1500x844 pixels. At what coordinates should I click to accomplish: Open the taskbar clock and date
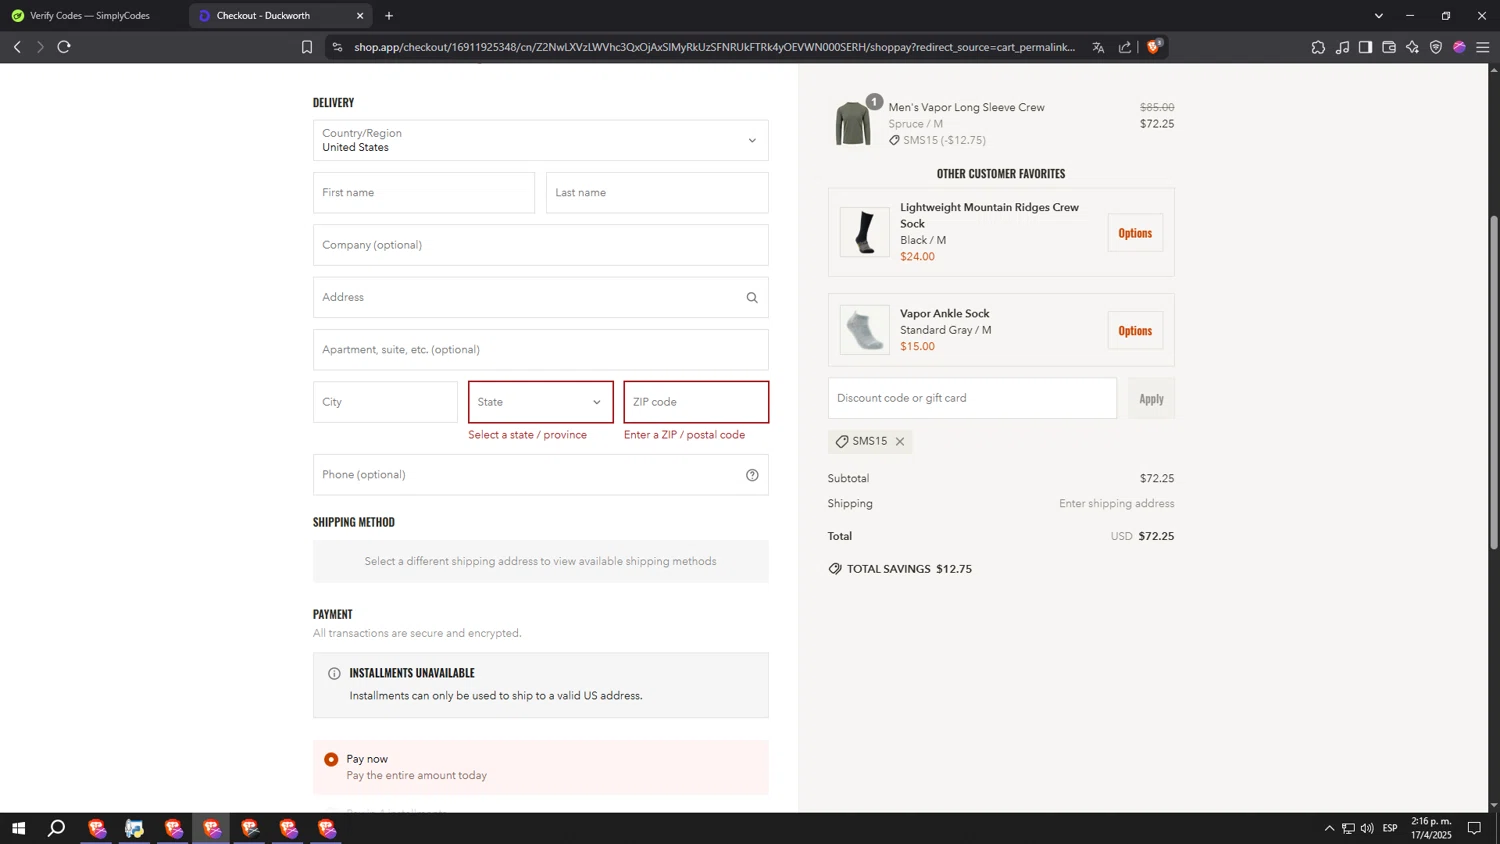(1431, 828)
